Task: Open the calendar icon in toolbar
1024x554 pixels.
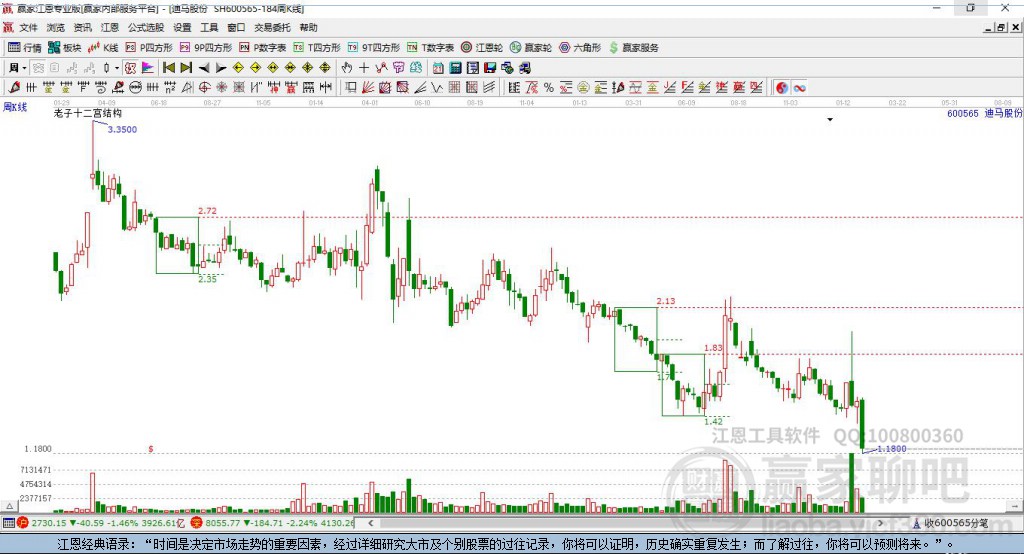Action: click(438, 68)
